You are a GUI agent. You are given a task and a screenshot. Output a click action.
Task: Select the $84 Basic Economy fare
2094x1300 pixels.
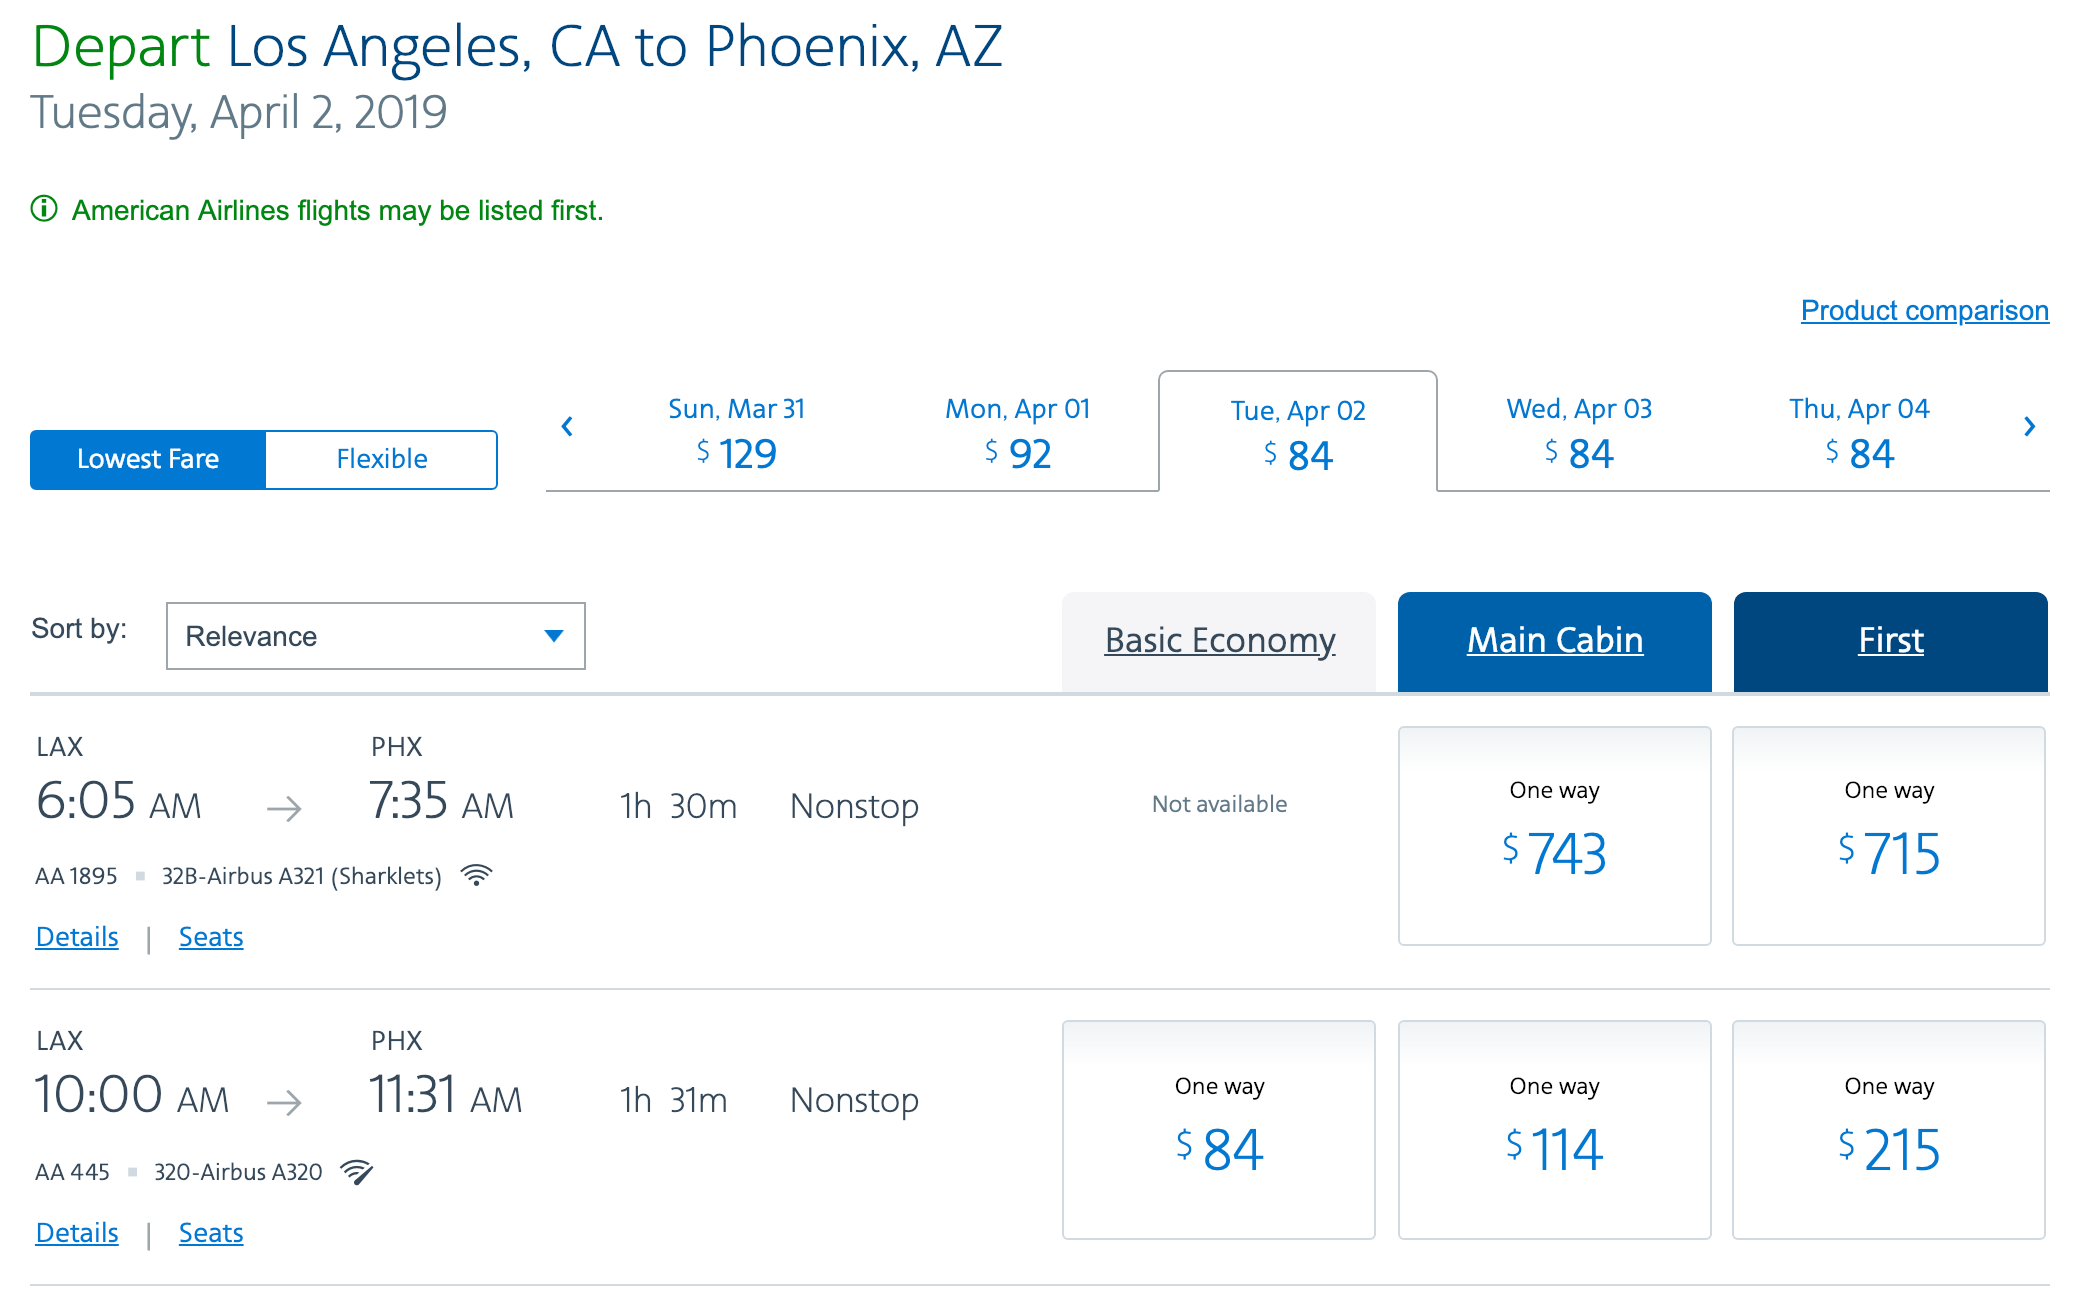[1218, 1130]
